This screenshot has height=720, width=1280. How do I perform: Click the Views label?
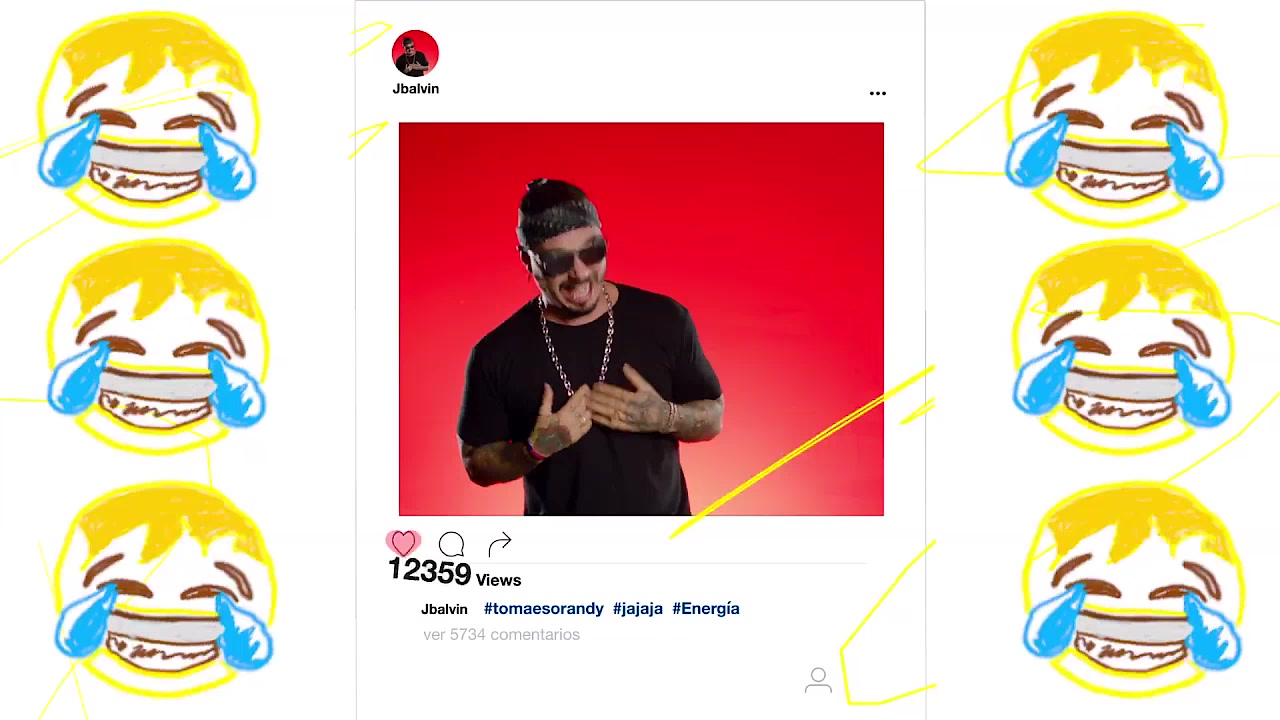tap(498, 580)
